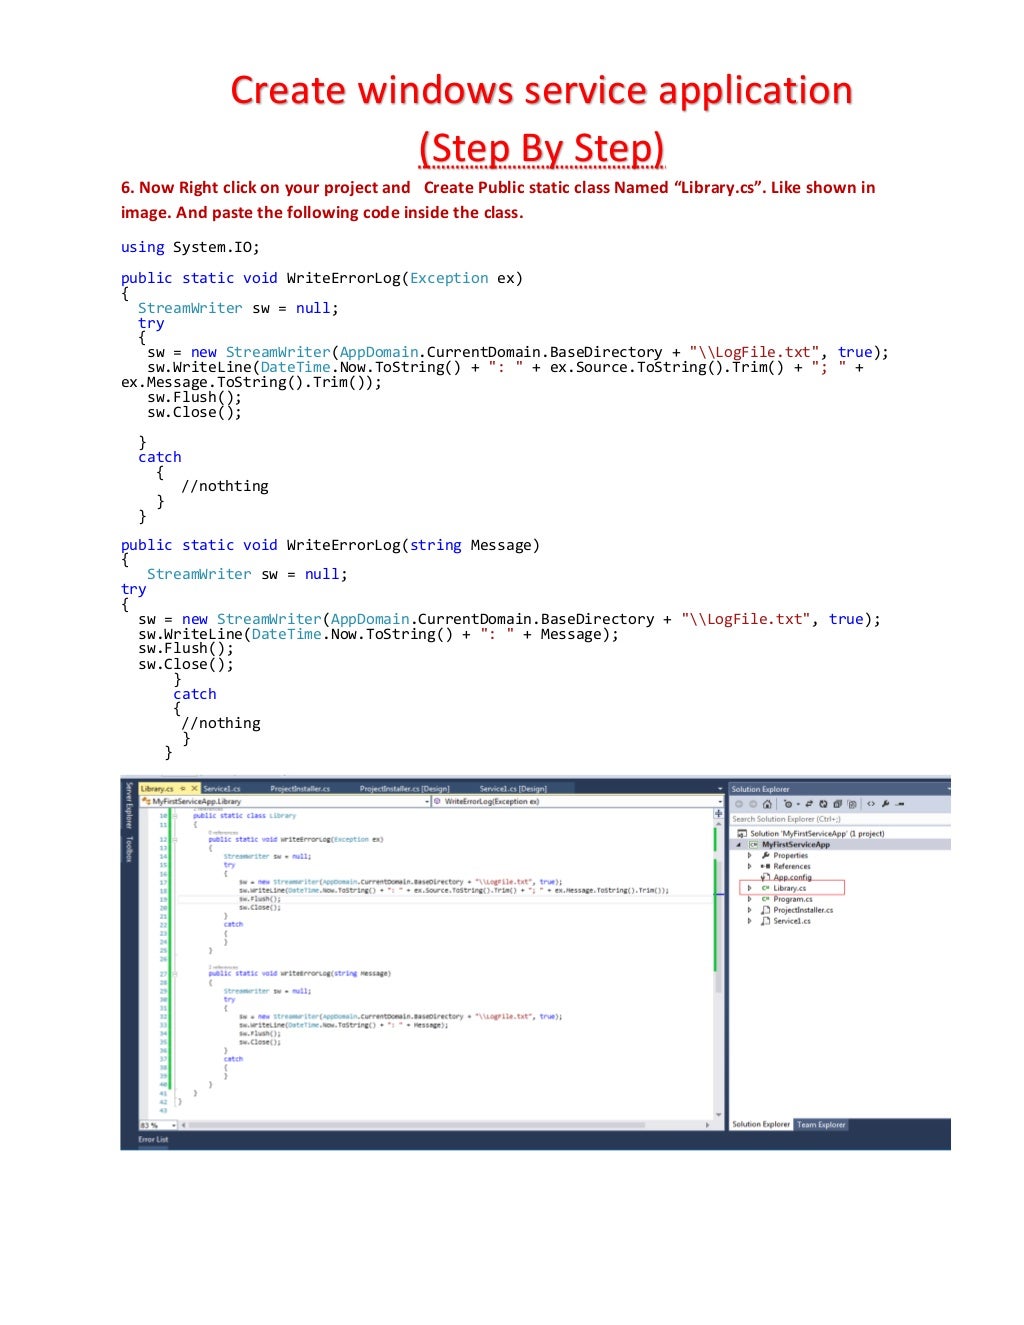Click the Back arrow in Solution Explorer toolbar
Image resolution: width=1024 pixels, height=1325 pixels.
click(x=739, y=804)
